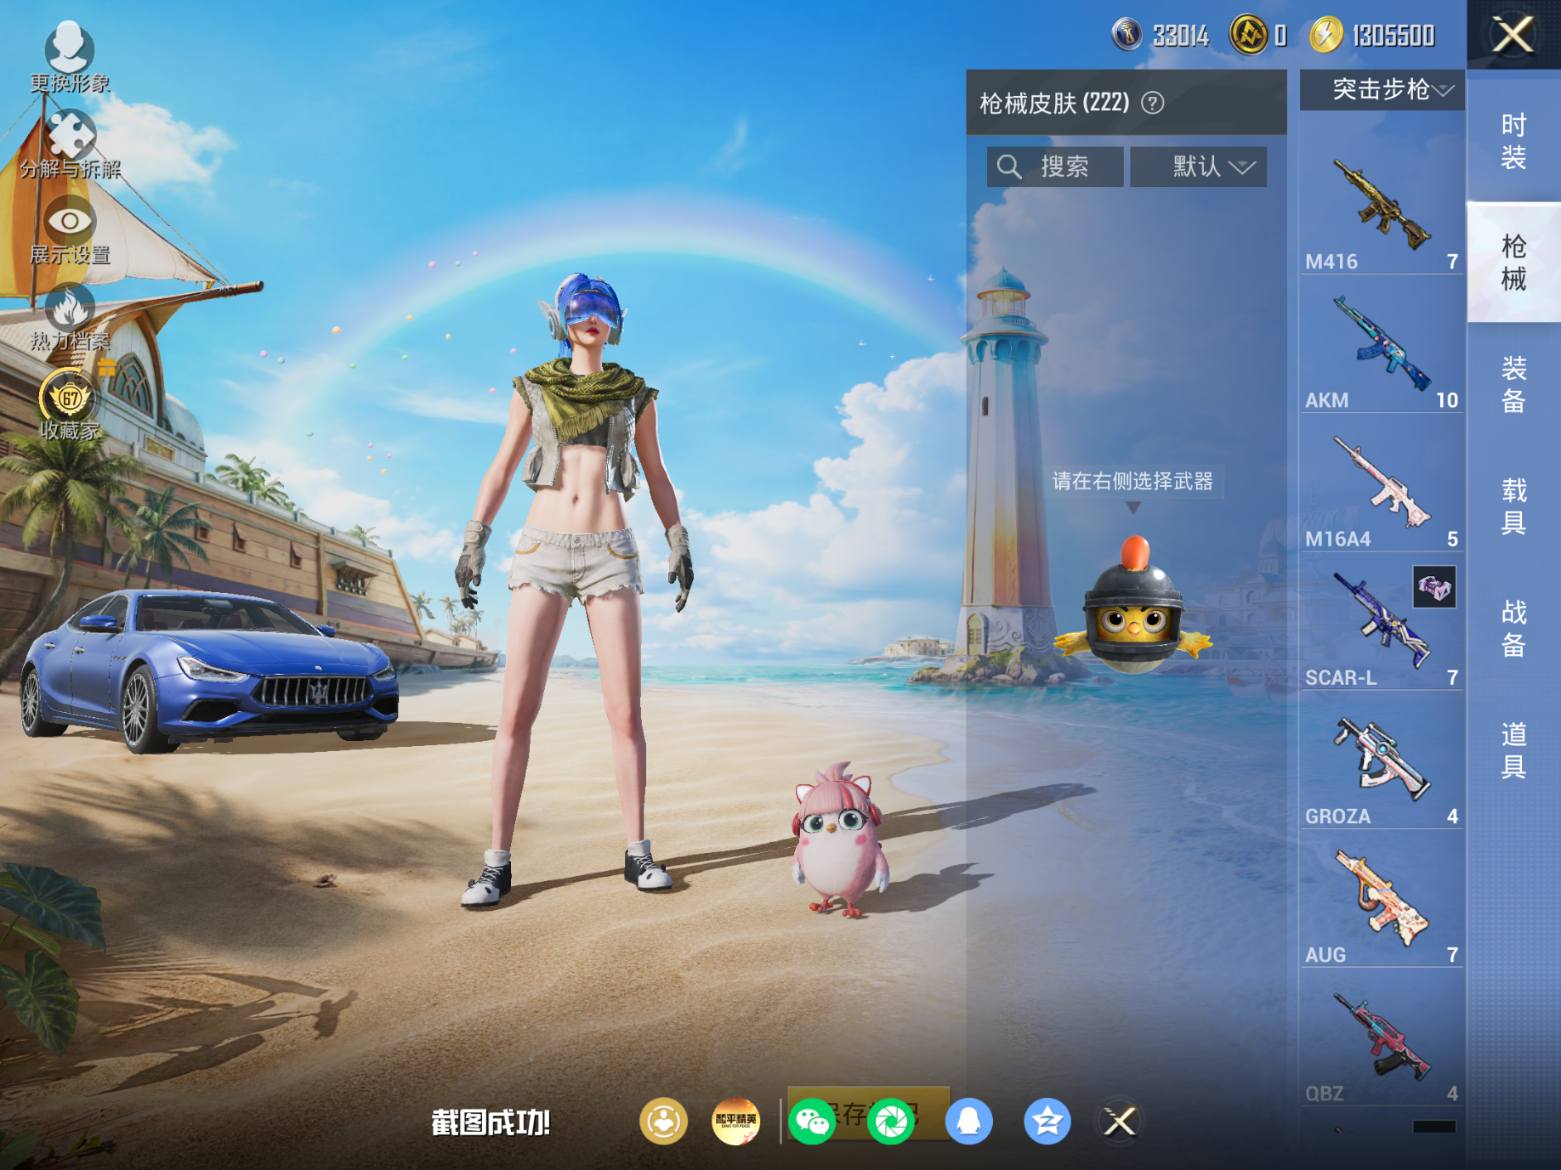Viewport: 1561px width, 1170px height.
Task: Click the player character model
Action: [575, 590]
